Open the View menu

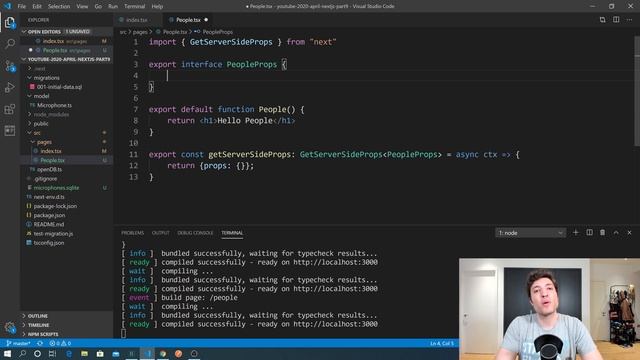(82, 6)
